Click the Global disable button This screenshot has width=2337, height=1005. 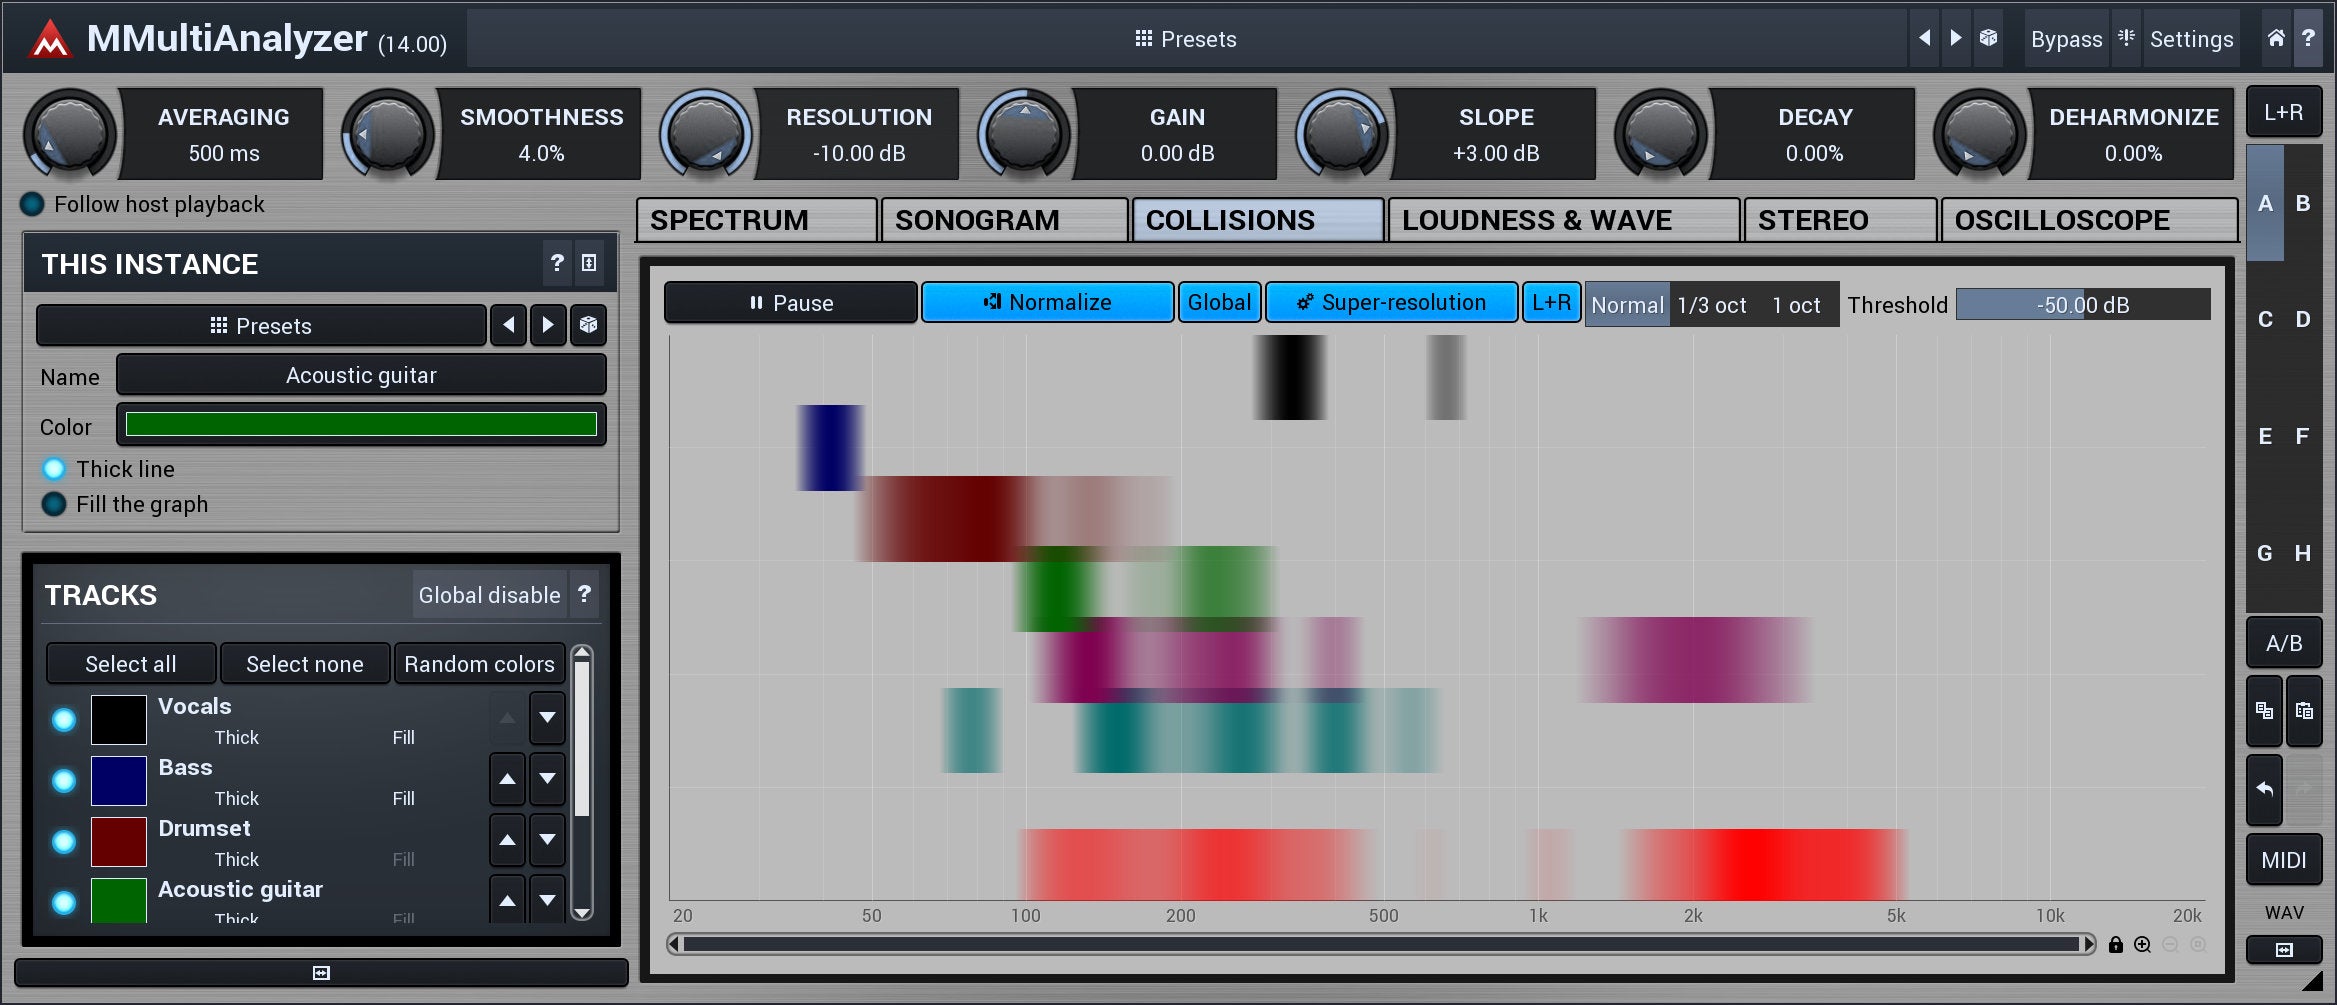coord(489,595)
